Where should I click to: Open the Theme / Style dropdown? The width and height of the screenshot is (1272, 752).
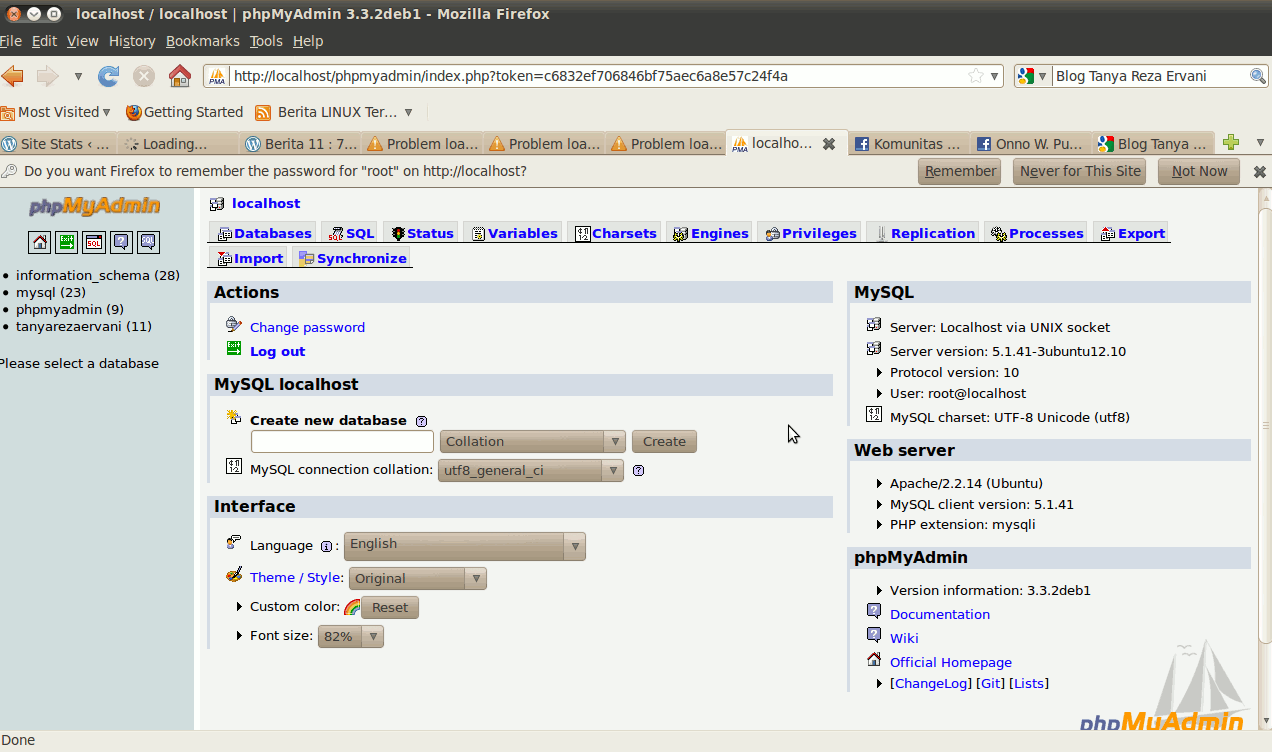click(418, 578)
